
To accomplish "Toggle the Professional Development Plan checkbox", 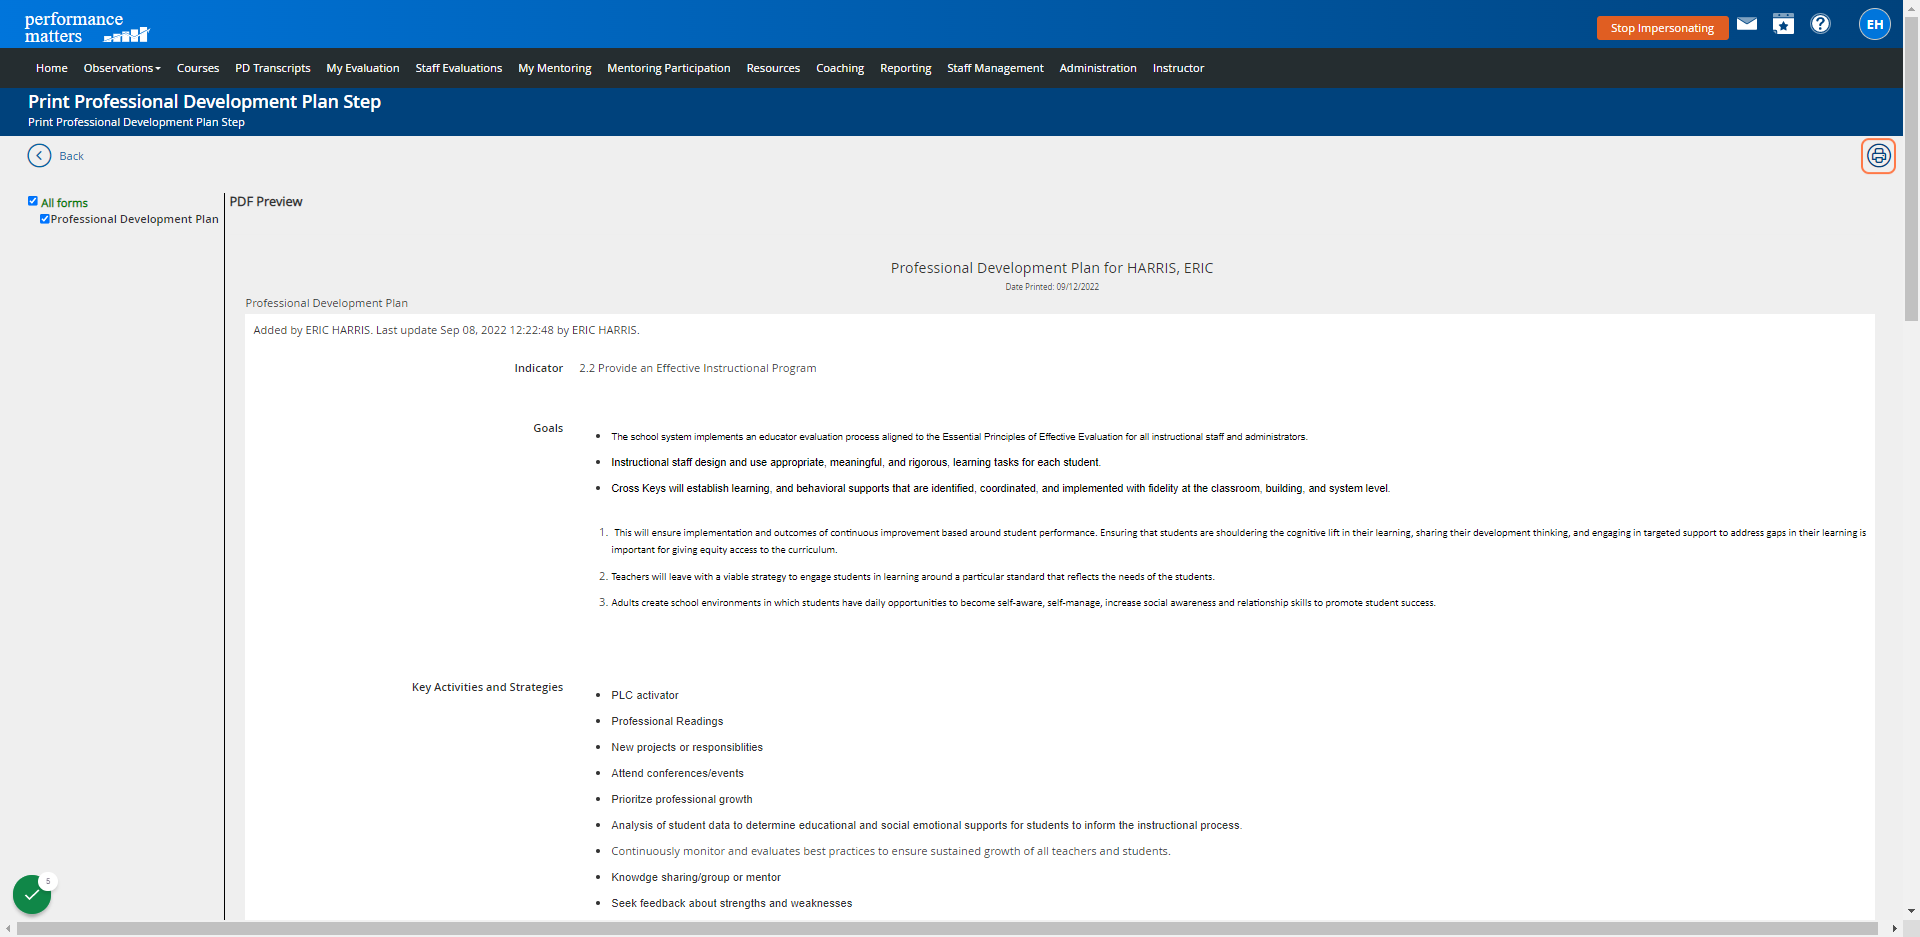I will (44, 219).
